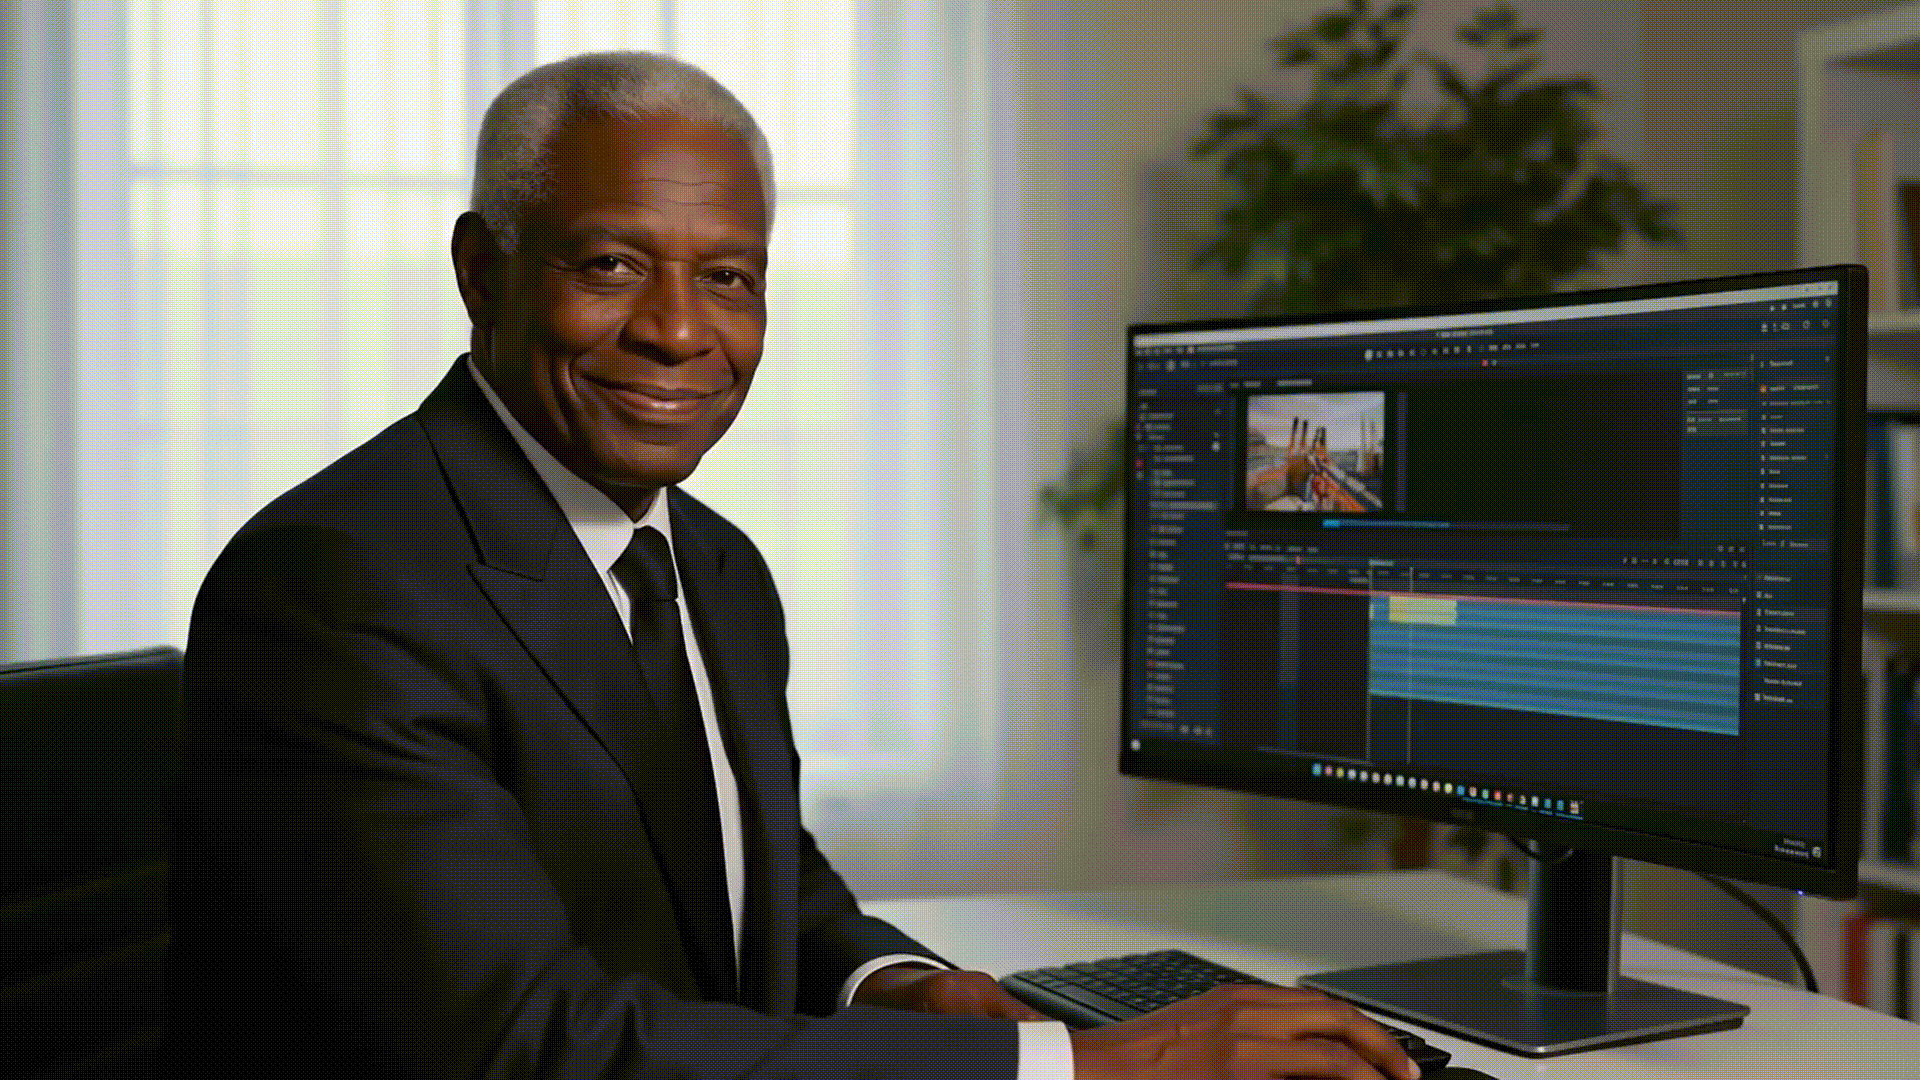
Task: Open the last taskbar icon on the right
Action: pos(1572,807)
